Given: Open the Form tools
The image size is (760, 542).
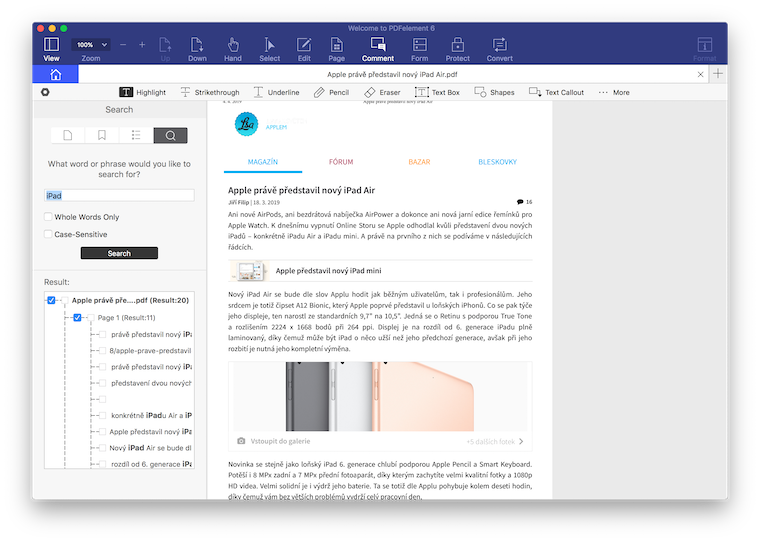Looking at the screenshot, I should [x=419, y=49].
